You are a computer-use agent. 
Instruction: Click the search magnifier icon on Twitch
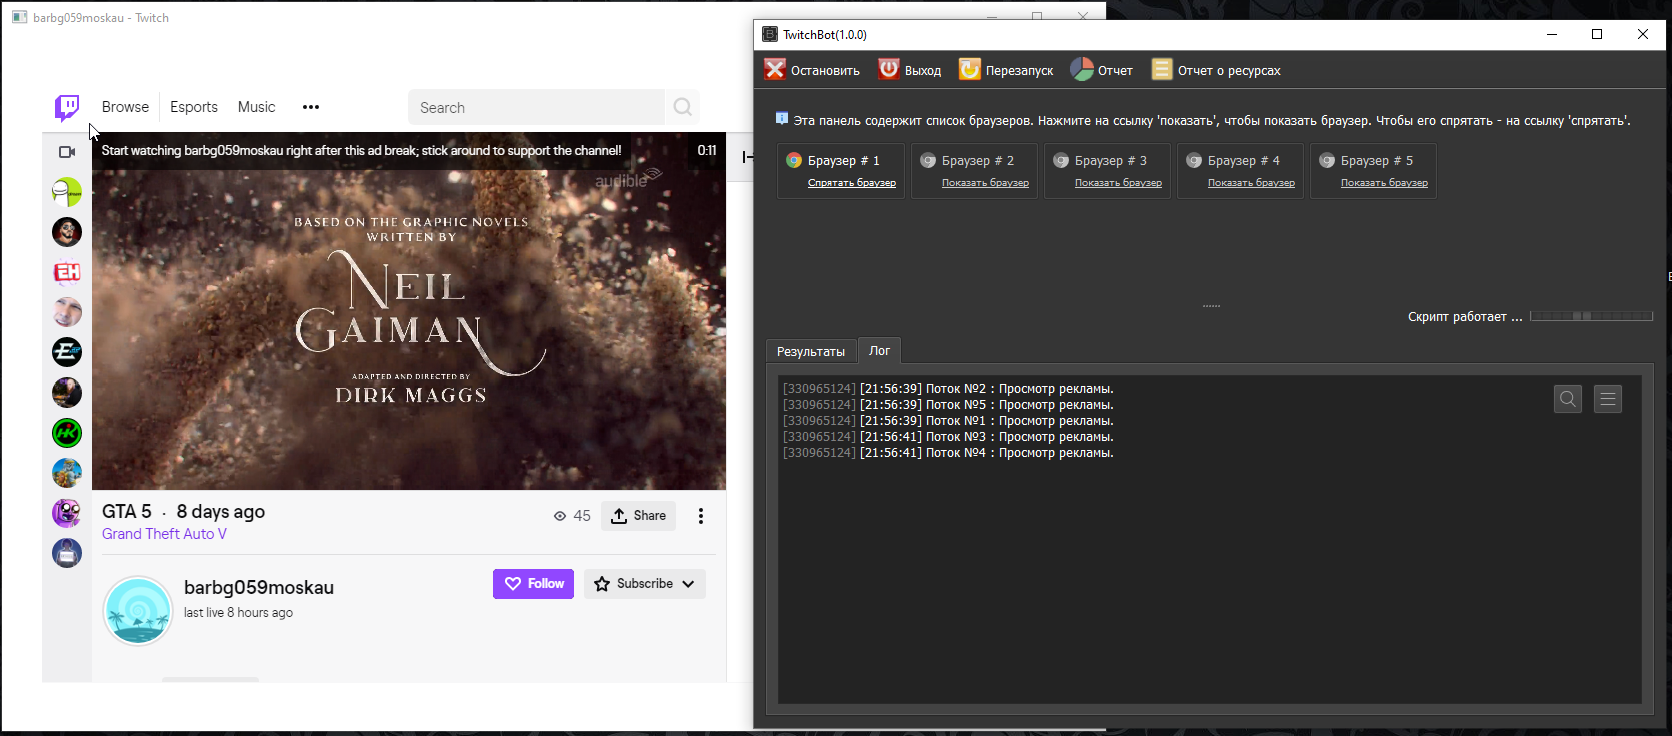(683, 107)
